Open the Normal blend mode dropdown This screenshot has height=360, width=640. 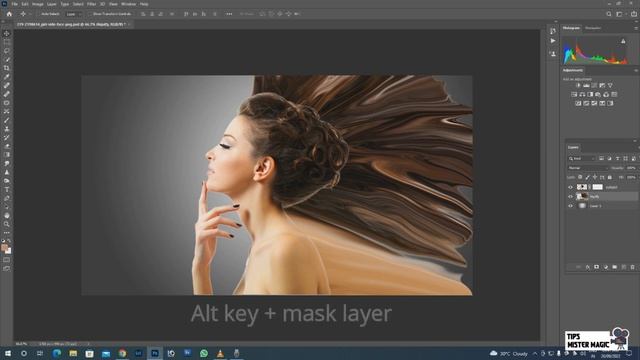tap(587, 168)
